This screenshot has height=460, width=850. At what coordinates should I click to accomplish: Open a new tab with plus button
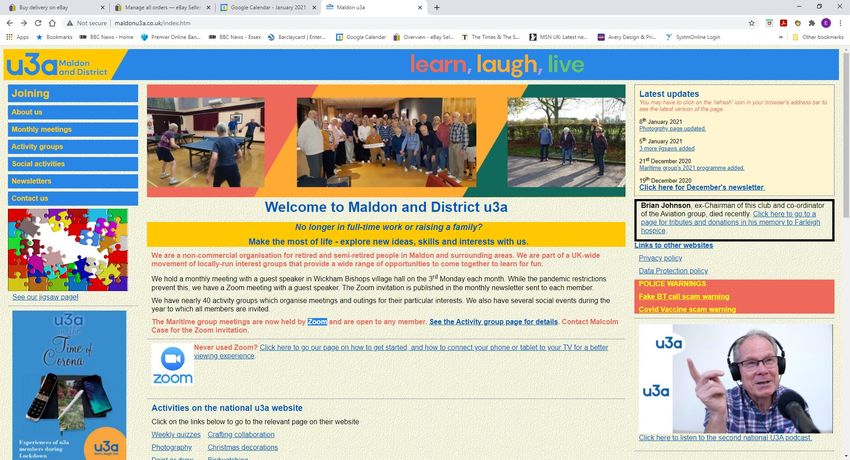[436, 8]
